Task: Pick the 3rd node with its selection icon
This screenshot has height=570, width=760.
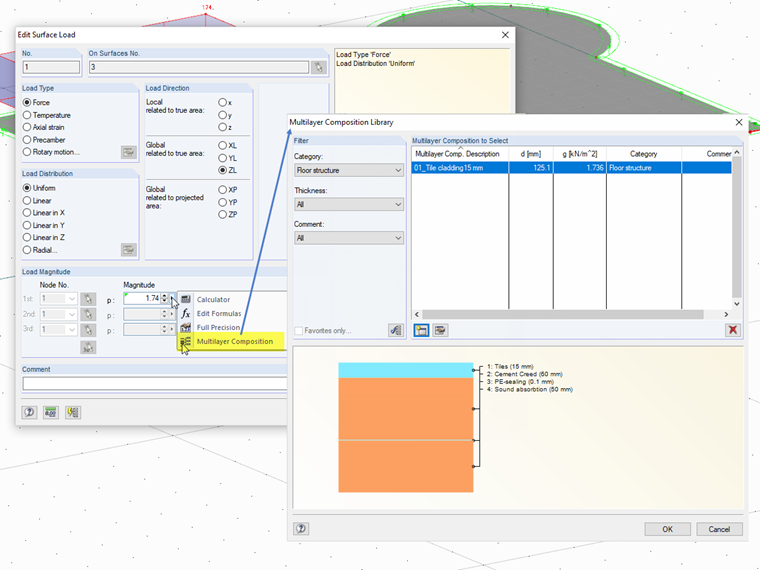Action: 88,330
